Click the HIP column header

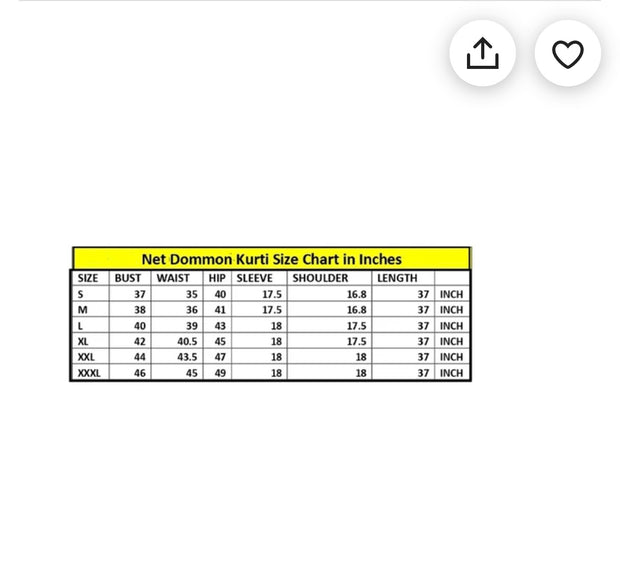[217, 278]
